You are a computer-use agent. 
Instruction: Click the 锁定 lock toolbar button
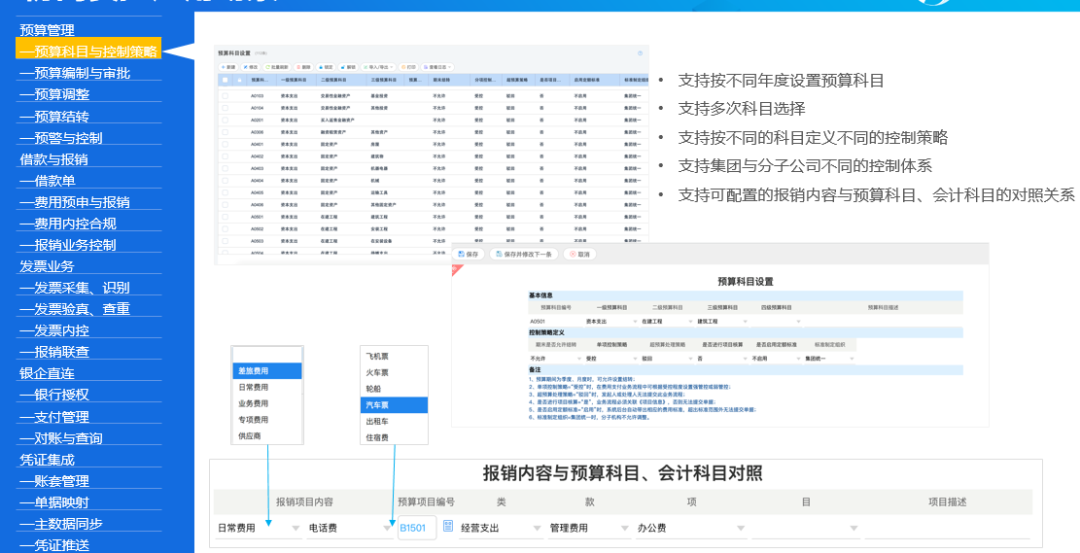[x=326, y=67]
